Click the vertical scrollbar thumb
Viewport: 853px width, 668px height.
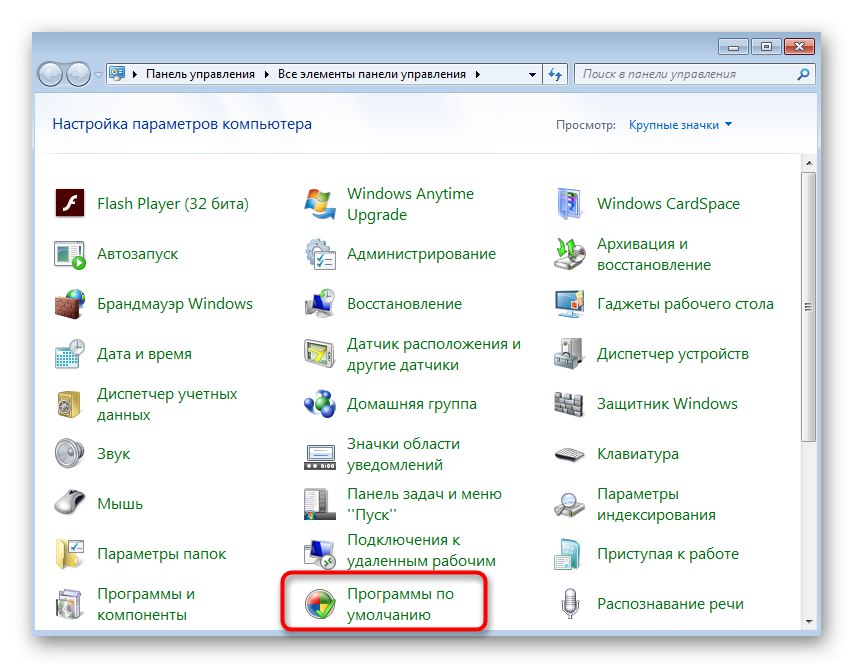click(809, 307)
